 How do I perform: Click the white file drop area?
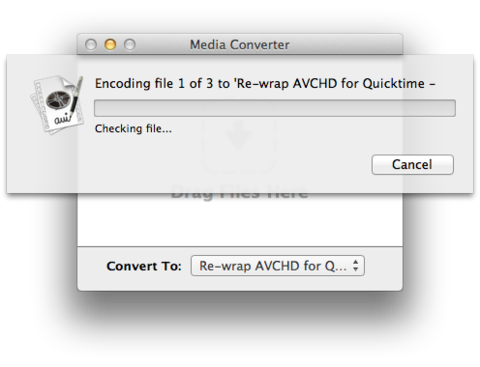240,220
